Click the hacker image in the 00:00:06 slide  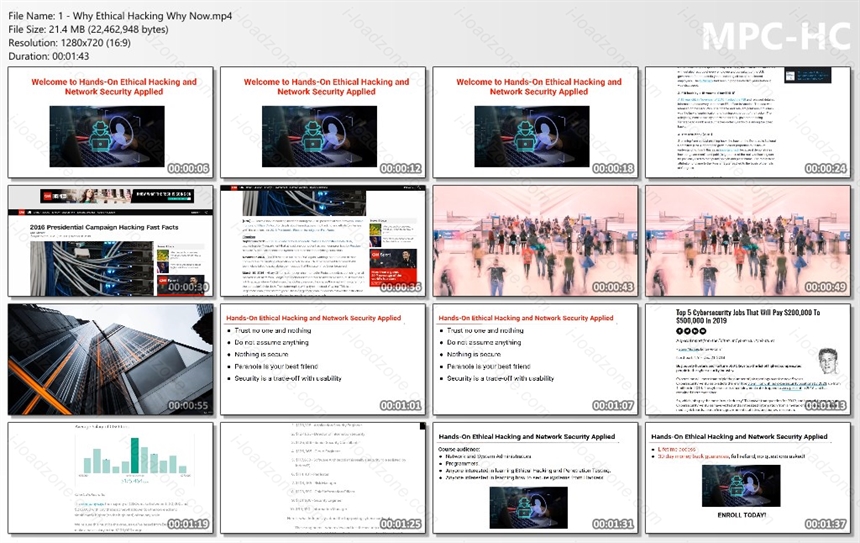point(107,137)
